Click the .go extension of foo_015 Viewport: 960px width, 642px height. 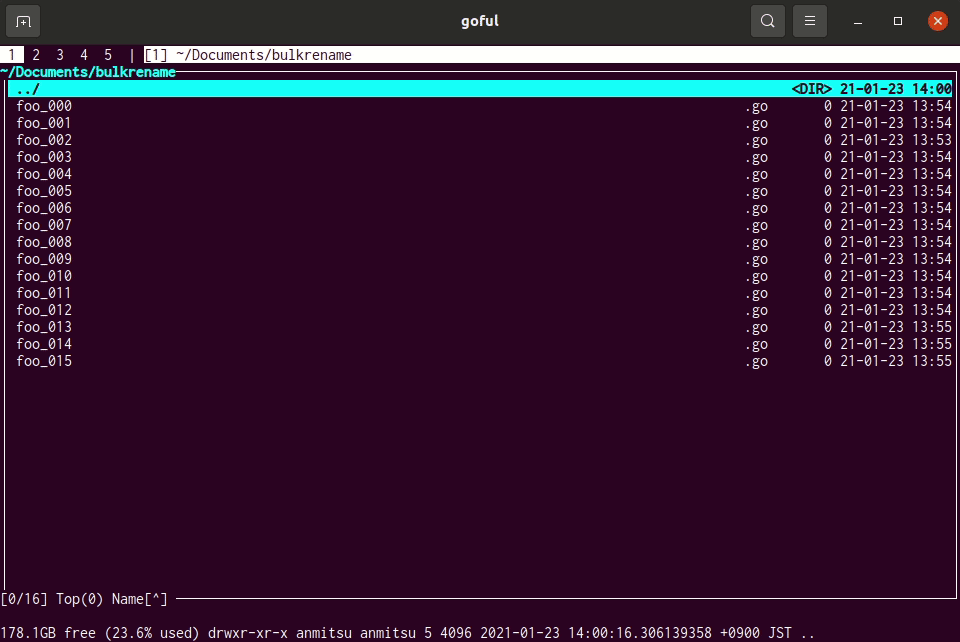pos(756,362)
